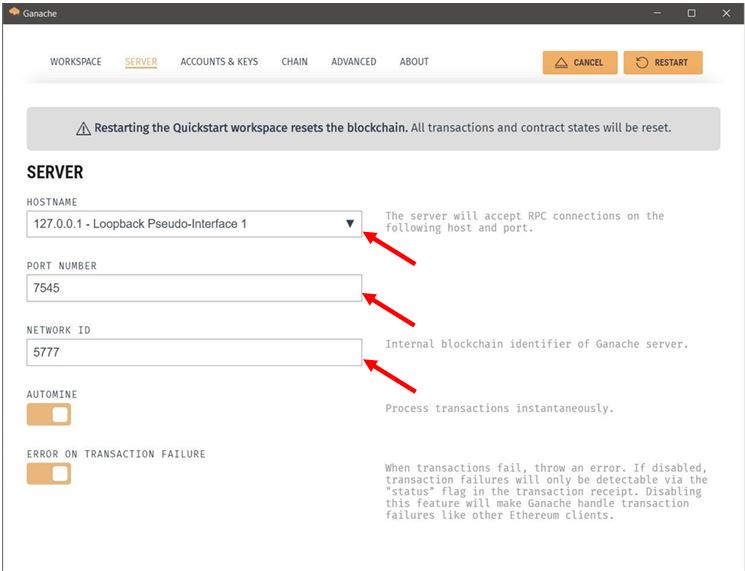The height and width of the screenshot is (571, 745).
Task: Click the Port Number field showing 7545
Action: (x=194, y=288)
